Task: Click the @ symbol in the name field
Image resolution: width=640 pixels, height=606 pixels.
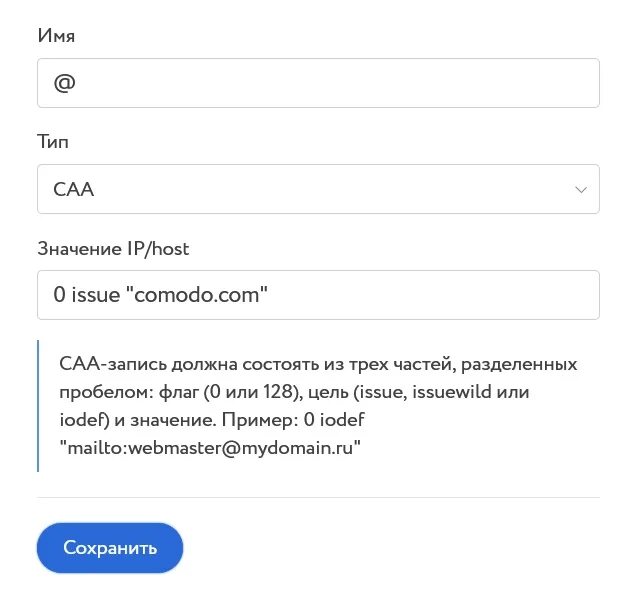Action: coord(65,83)
